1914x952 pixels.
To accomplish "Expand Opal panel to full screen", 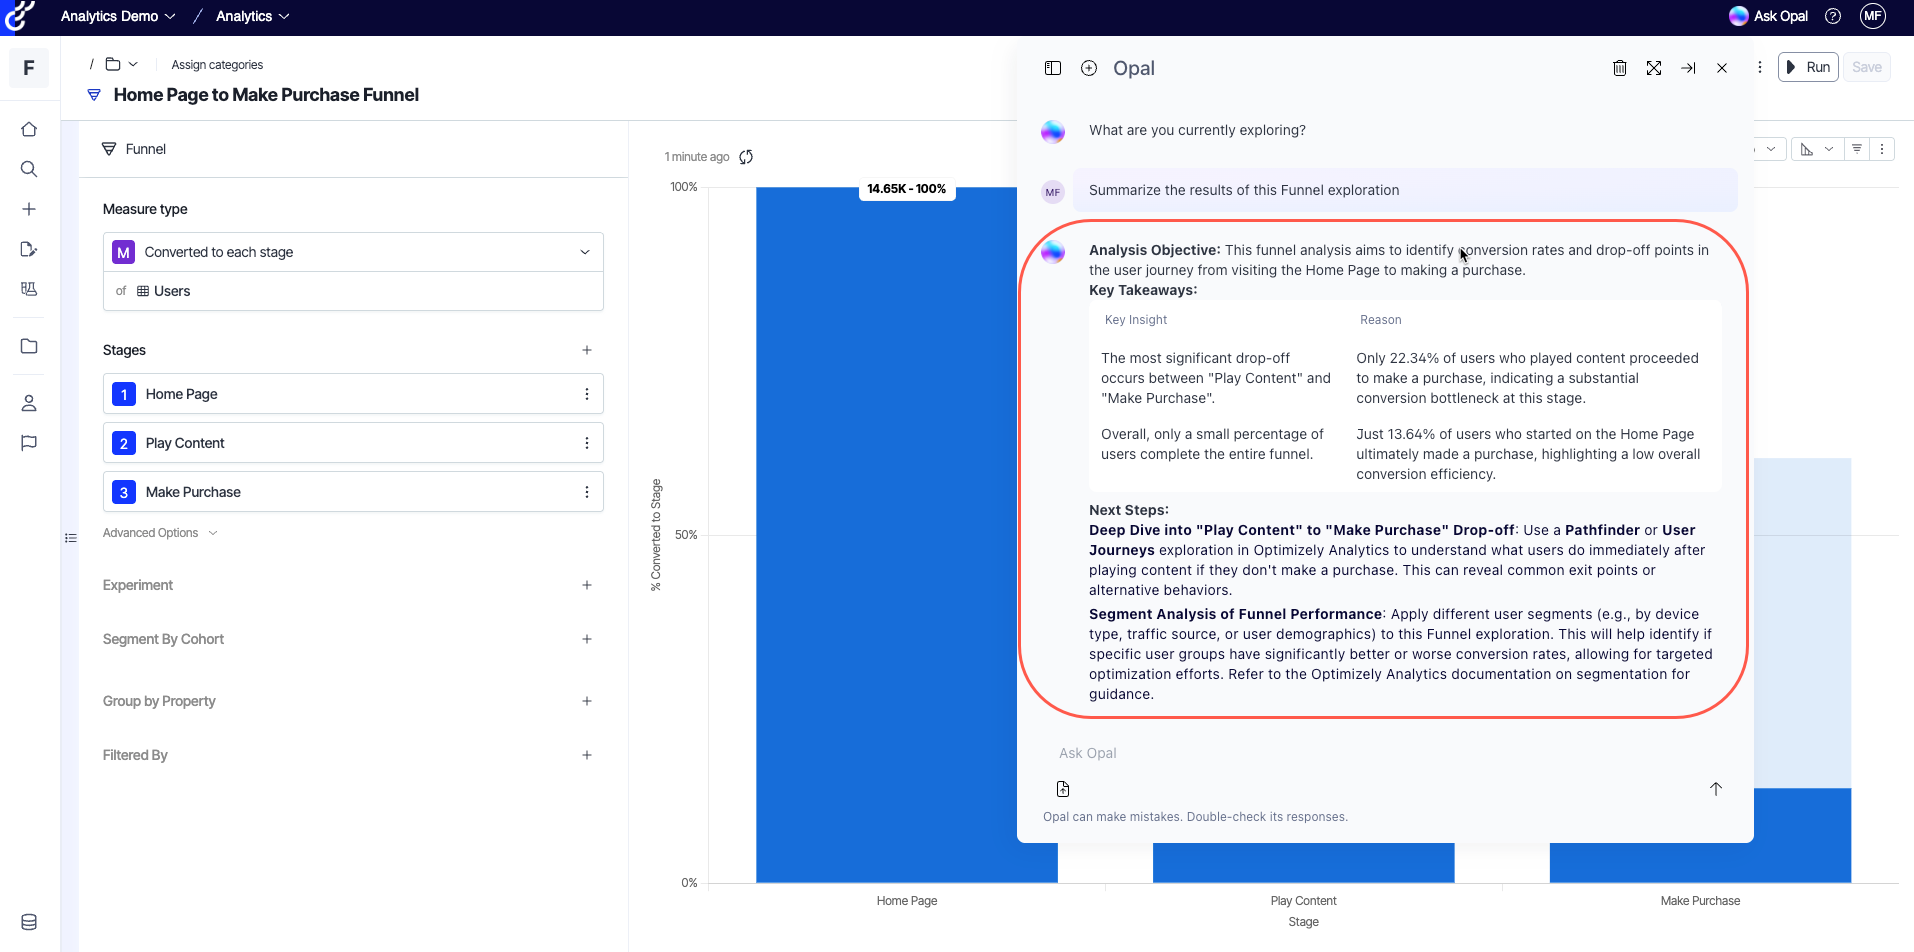I will [1654, 68].
